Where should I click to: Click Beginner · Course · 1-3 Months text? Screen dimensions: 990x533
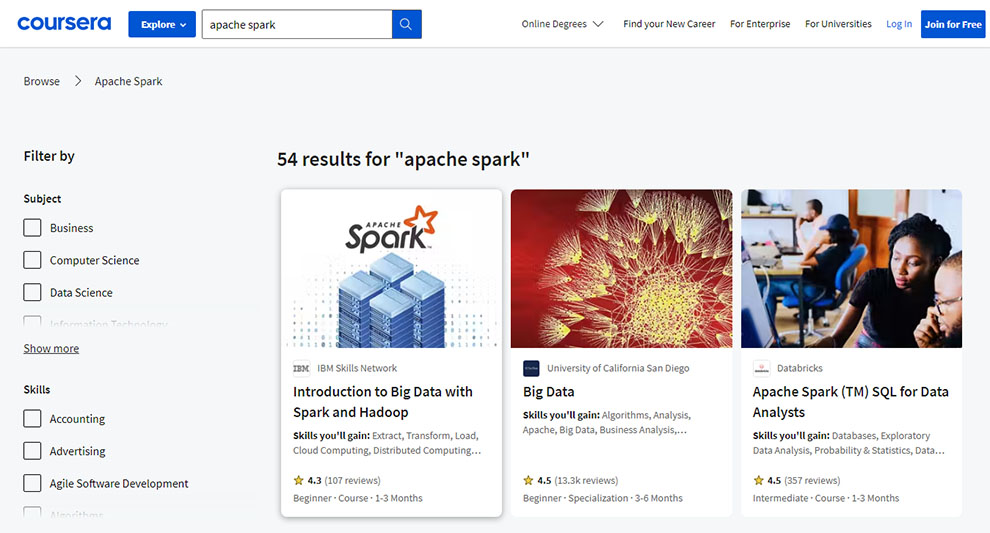[358, 498]
